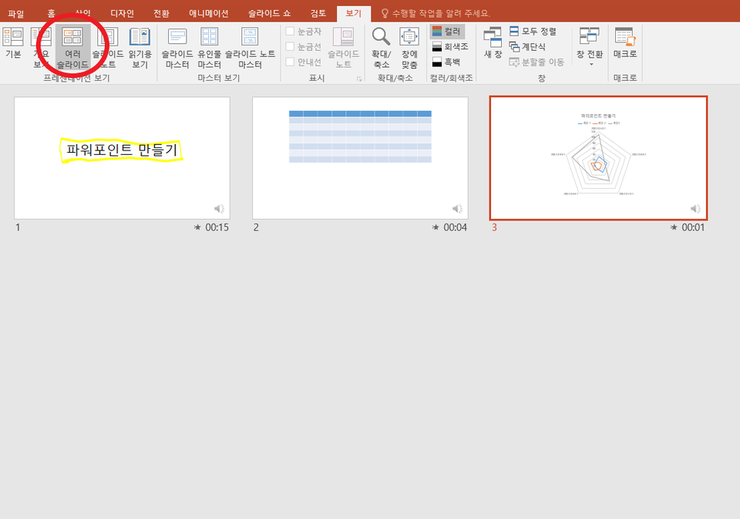Select the 회색조 grayscale mode
Viewport: 740px width, 519px height.
[x=450, y=47]
